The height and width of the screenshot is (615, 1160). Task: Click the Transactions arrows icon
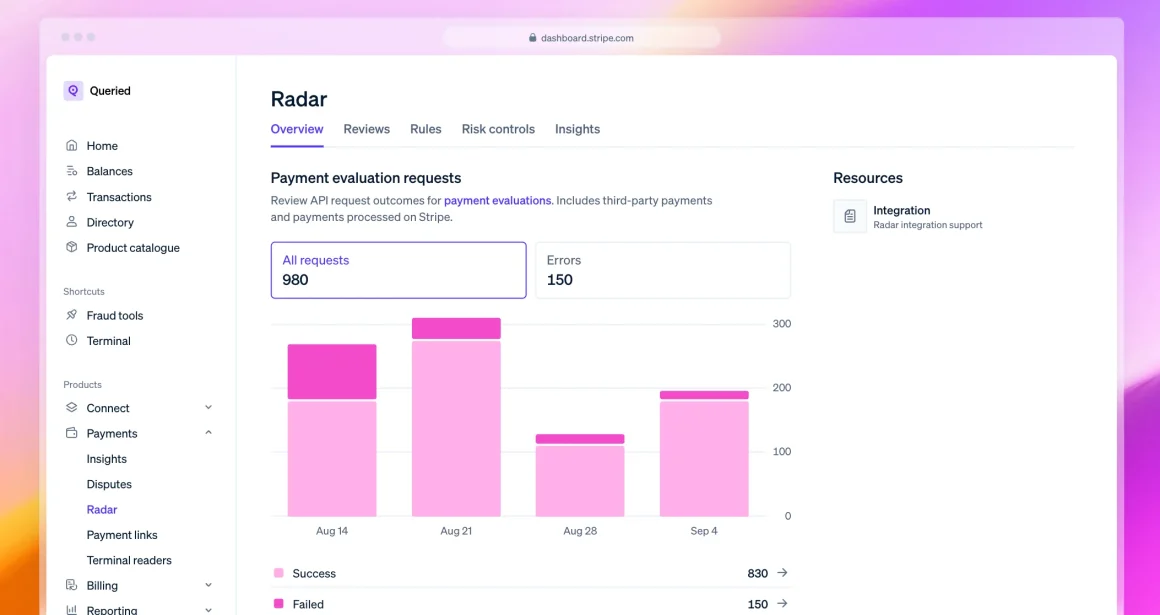(72, 197)
